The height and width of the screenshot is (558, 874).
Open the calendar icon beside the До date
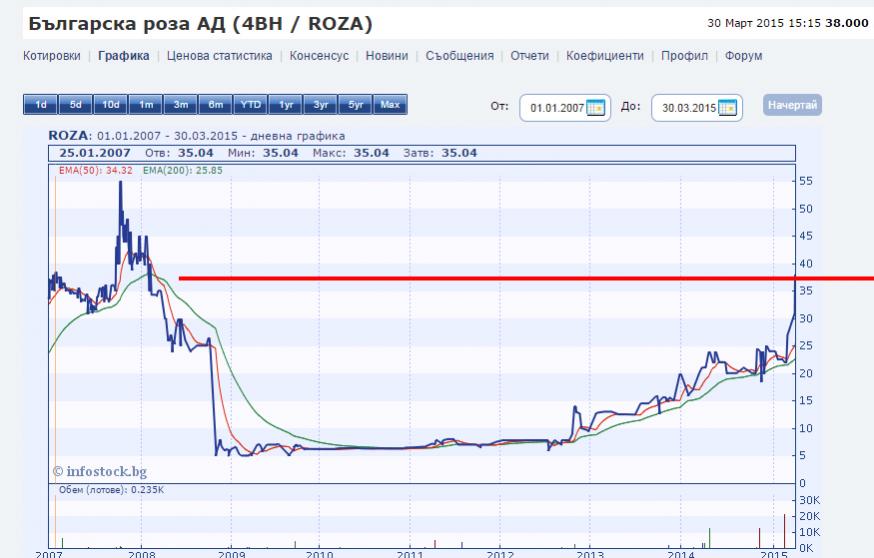point(727,108)
